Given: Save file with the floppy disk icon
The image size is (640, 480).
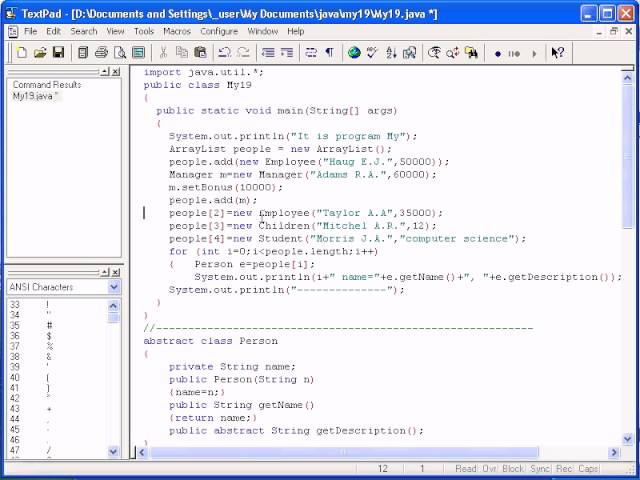Looking at the screenshot, I should (58, 53).
